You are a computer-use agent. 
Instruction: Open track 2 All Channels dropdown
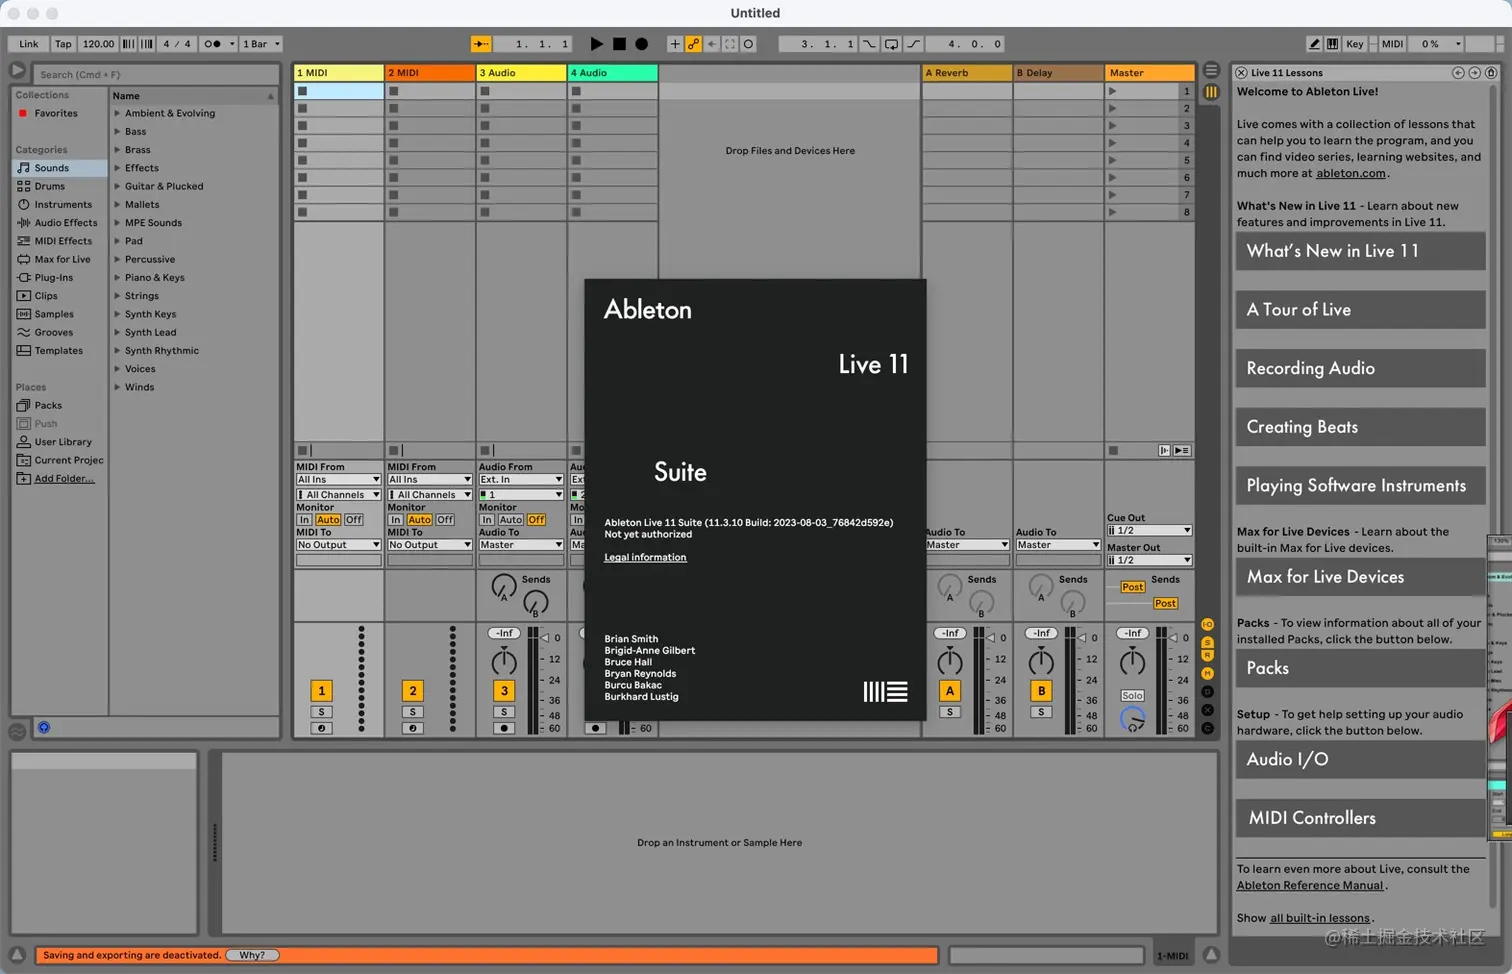point(429,495)
